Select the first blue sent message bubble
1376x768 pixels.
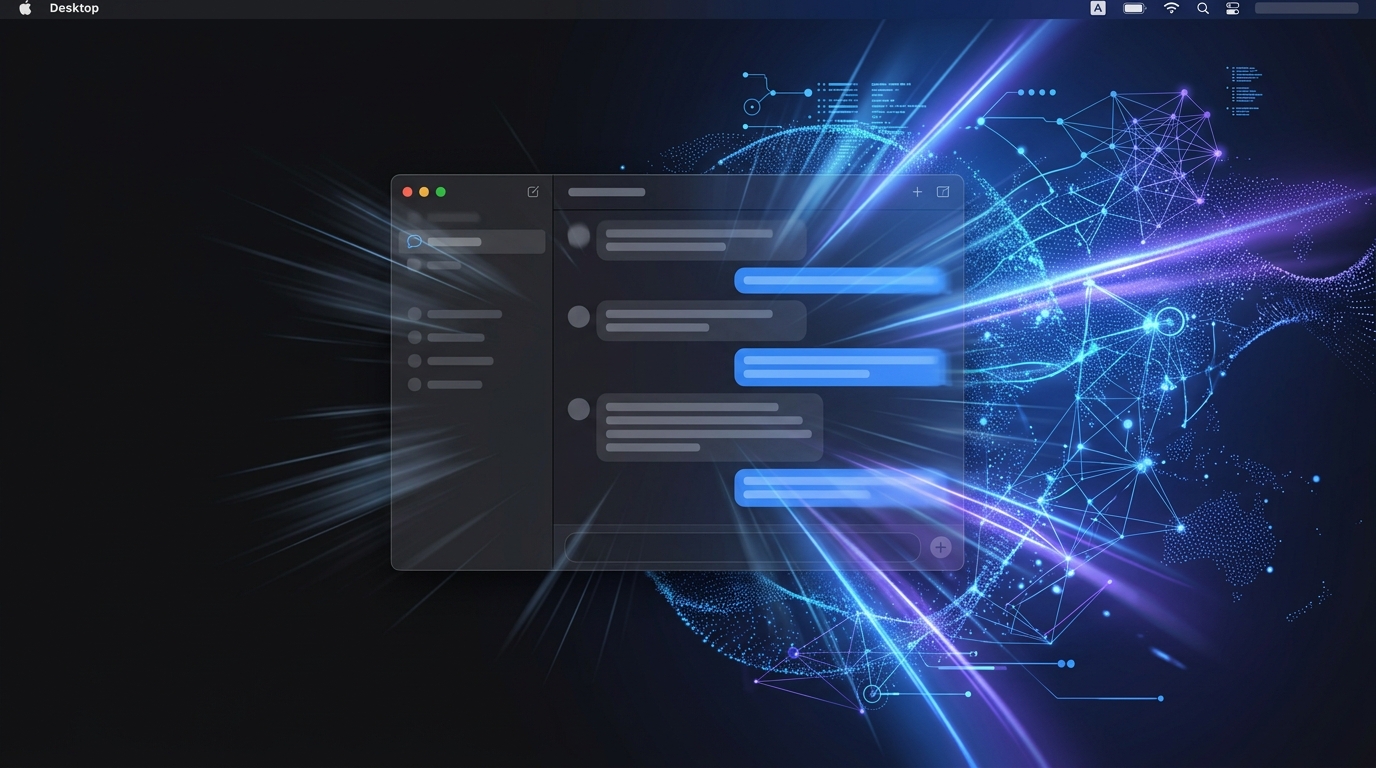tap(840, 280)
